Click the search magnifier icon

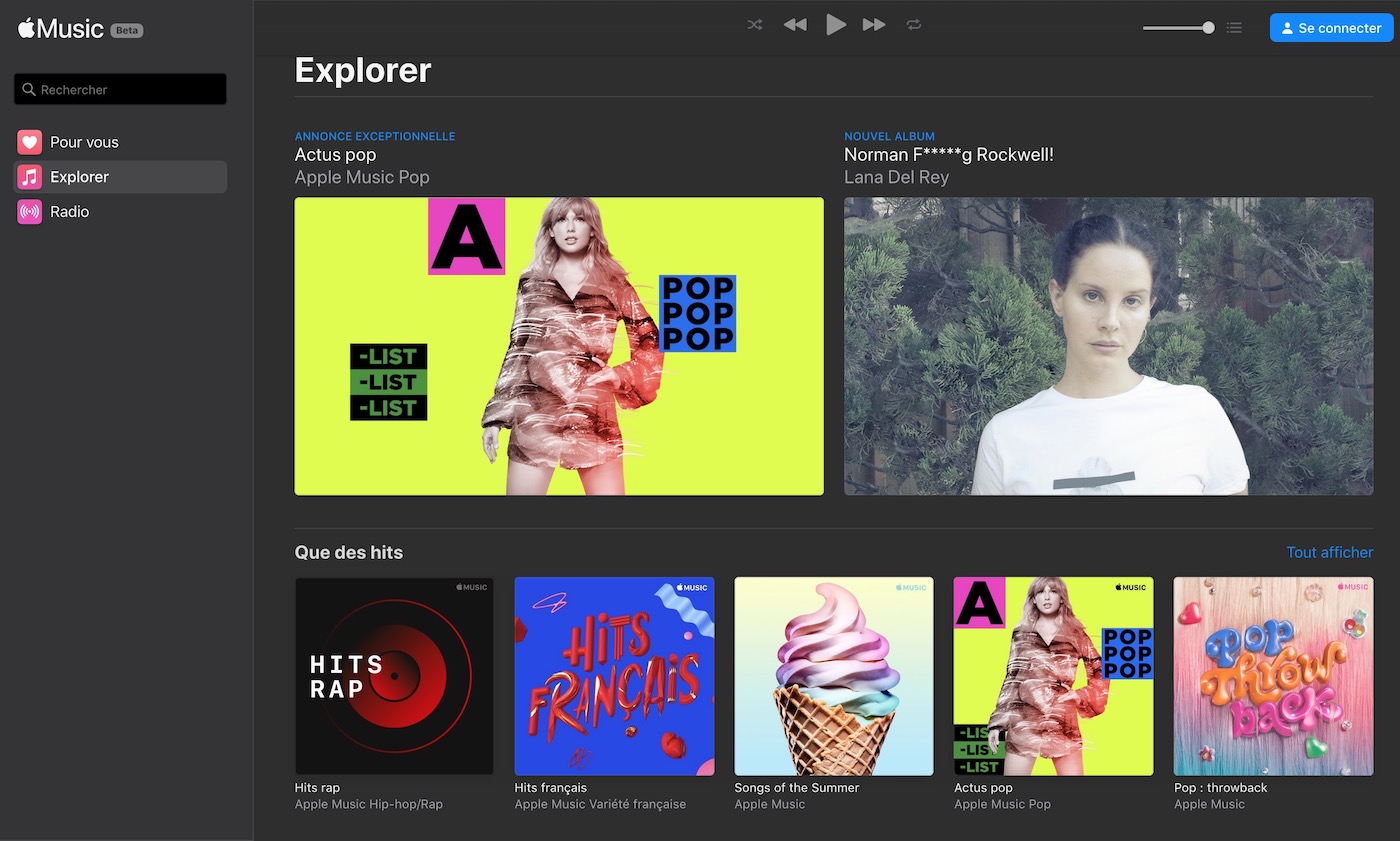click(29, 89)
